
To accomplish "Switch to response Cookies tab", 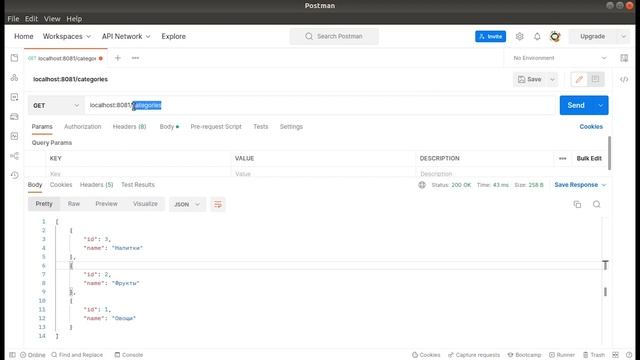I will pyautogui.click(x=61, y=185).
